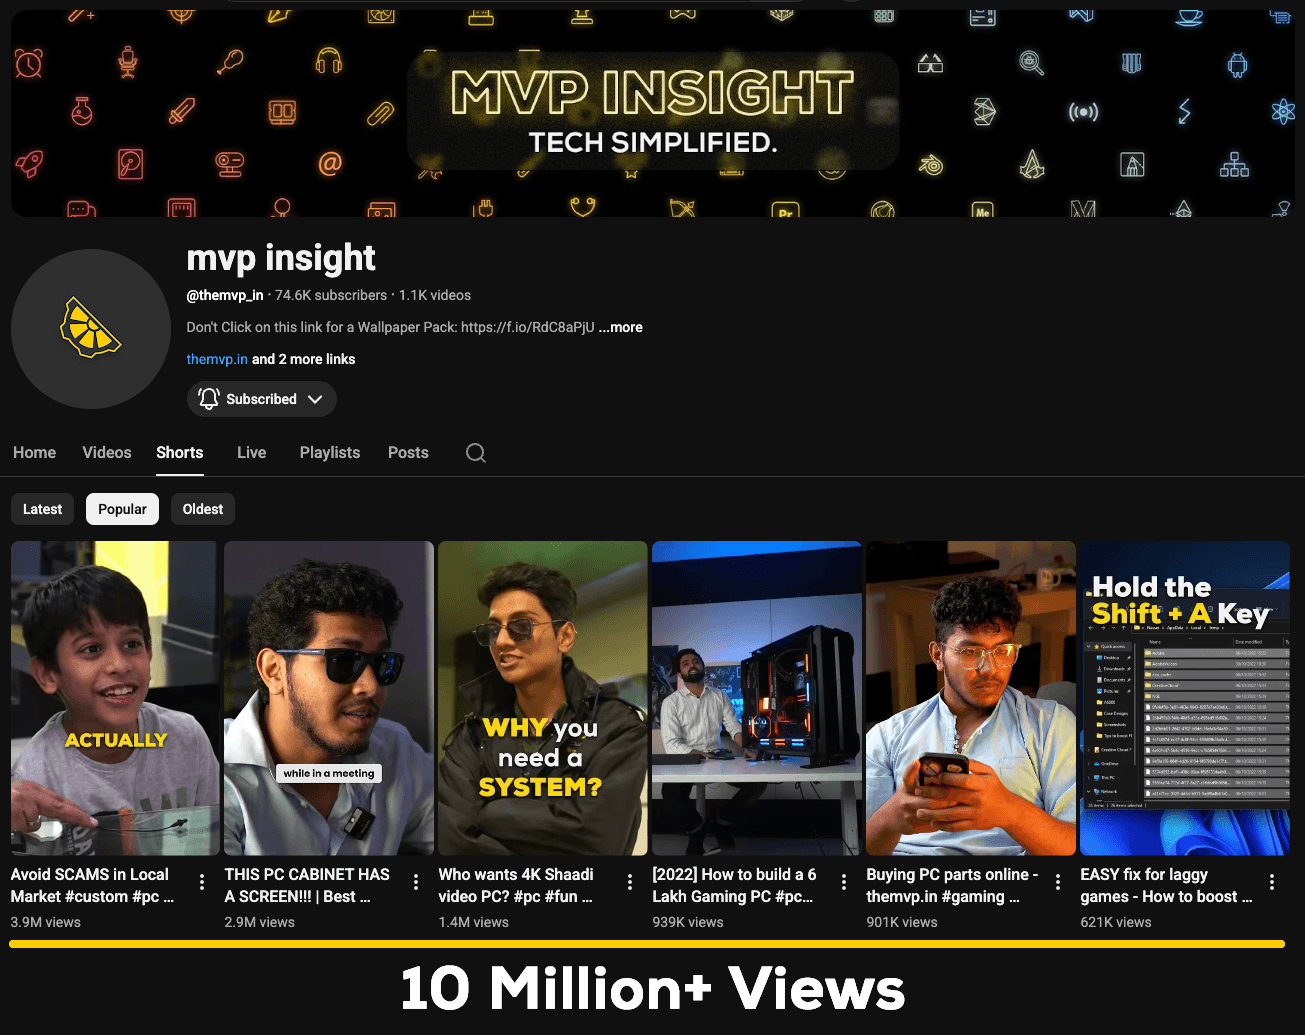Click the mvp insight channel avatar
The width and height of the screenshot is (1305, 1035).
point(91,329)
